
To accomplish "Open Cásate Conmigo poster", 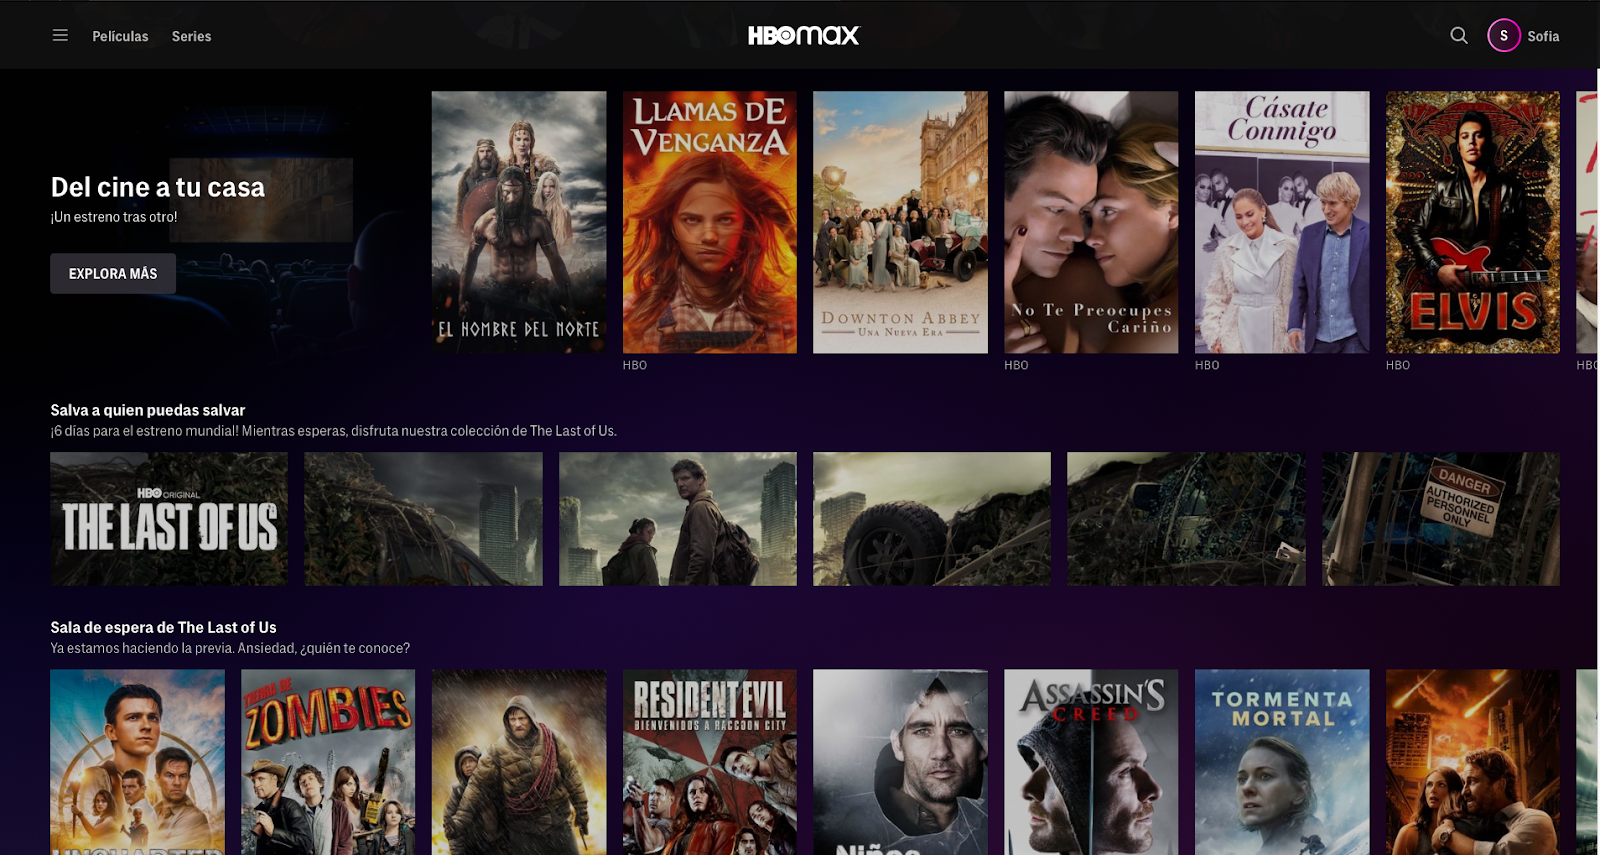I will [1282, 222].
